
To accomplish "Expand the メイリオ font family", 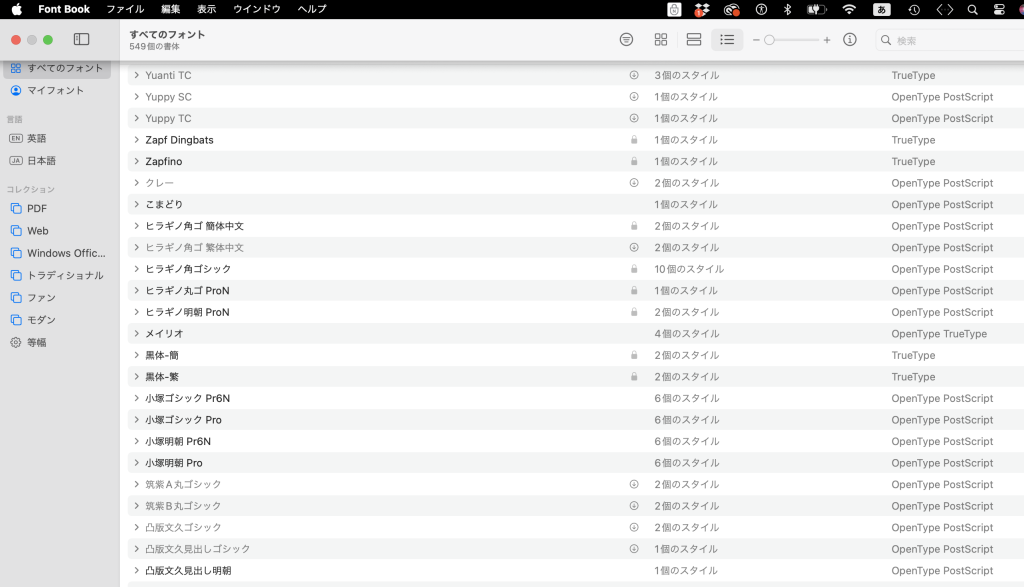I will [137, 334].
